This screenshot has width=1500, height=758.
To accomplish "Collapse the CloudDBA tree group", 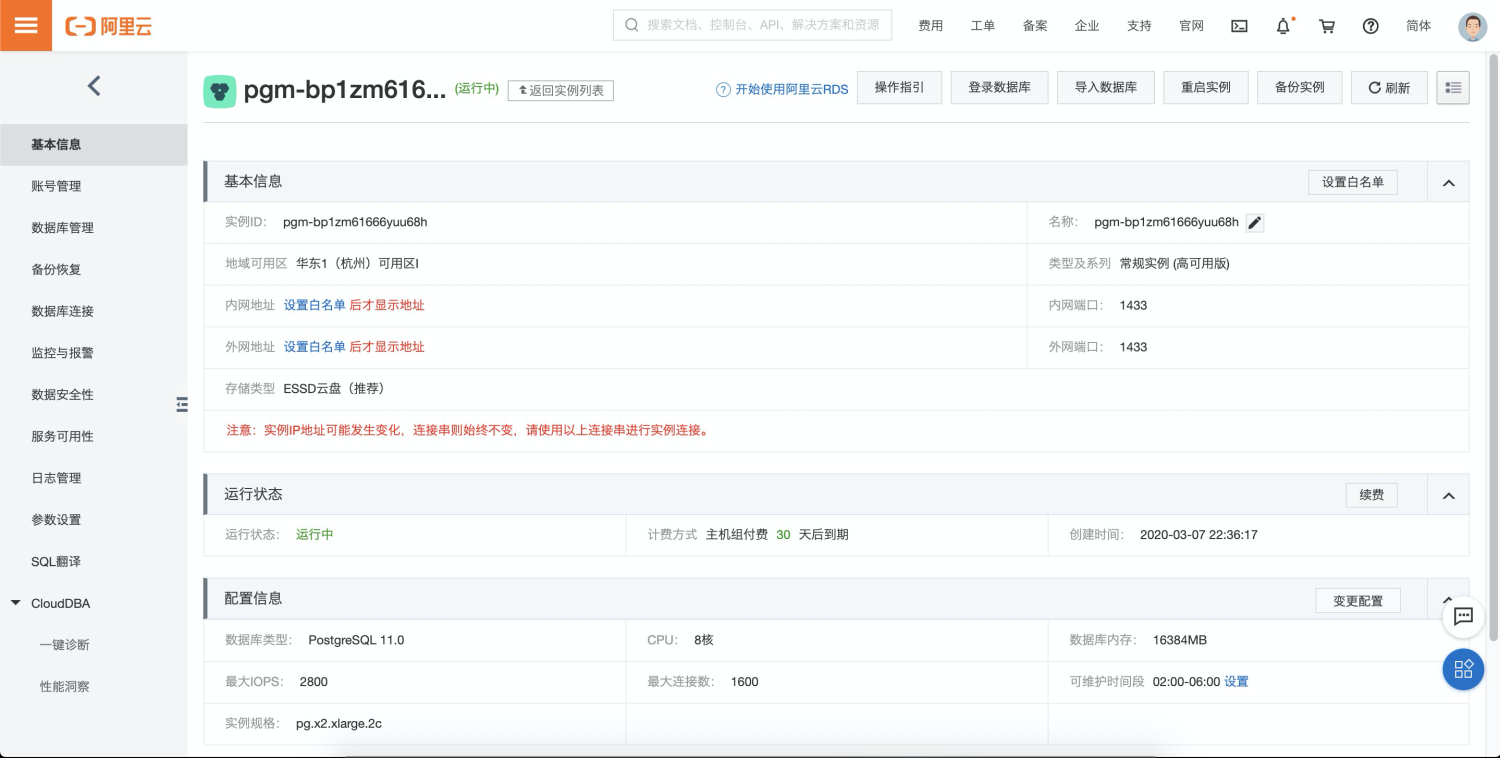I will coord(16,604).
